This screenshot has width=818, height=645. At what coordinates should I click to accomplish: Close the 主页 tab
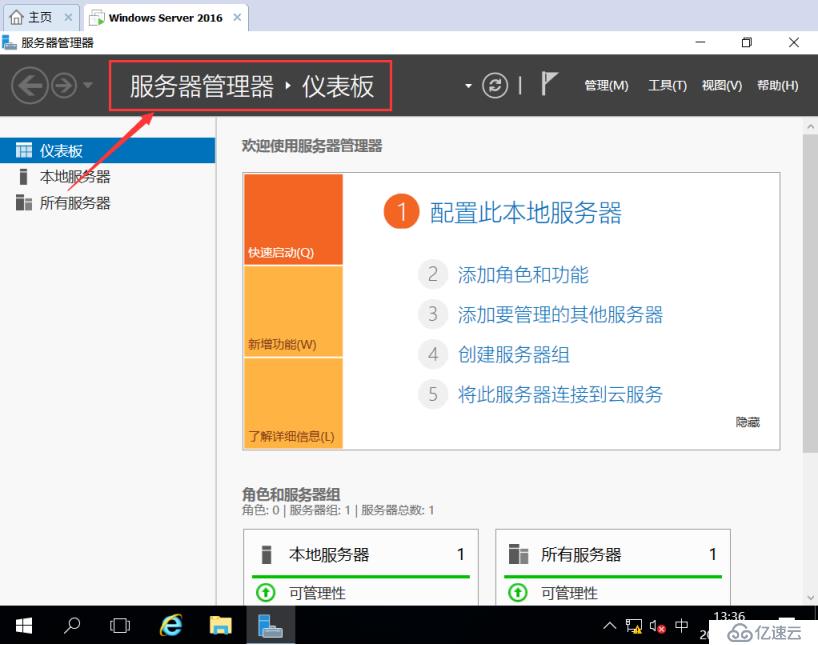(x=68, y=18)
